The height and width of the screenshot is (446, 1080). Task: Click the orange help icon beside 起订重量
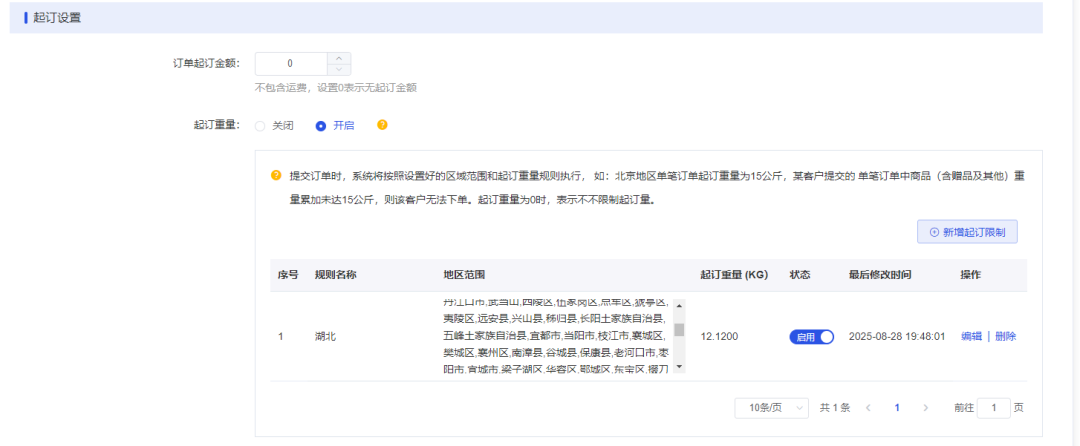382,126
